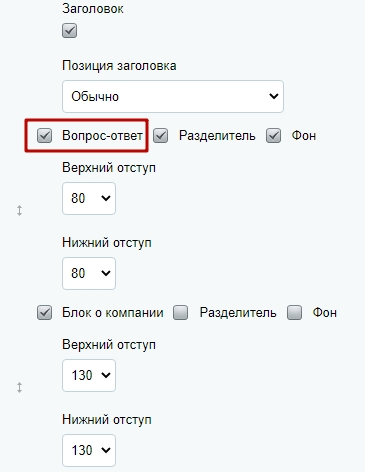Uncheck the Заголовок checkbox
This screenshot has height=472, width=365.
[69, 31]
